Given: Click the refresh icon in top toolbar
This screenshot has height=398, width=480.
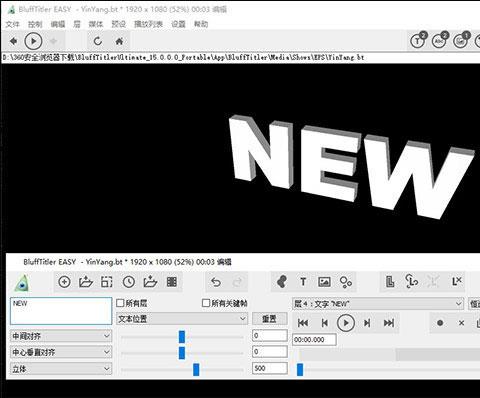Looking at the screenshot, I should pyautogui.click(x=98, y=41).
